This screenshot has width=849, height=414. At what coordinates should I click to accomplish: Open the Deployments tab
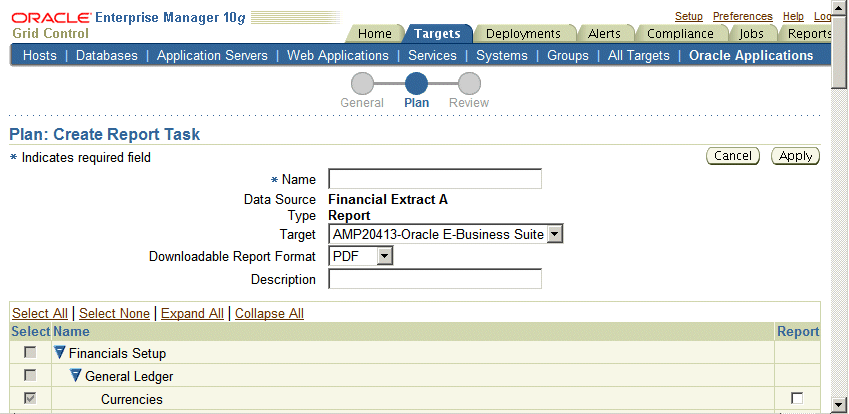[523, 34]
